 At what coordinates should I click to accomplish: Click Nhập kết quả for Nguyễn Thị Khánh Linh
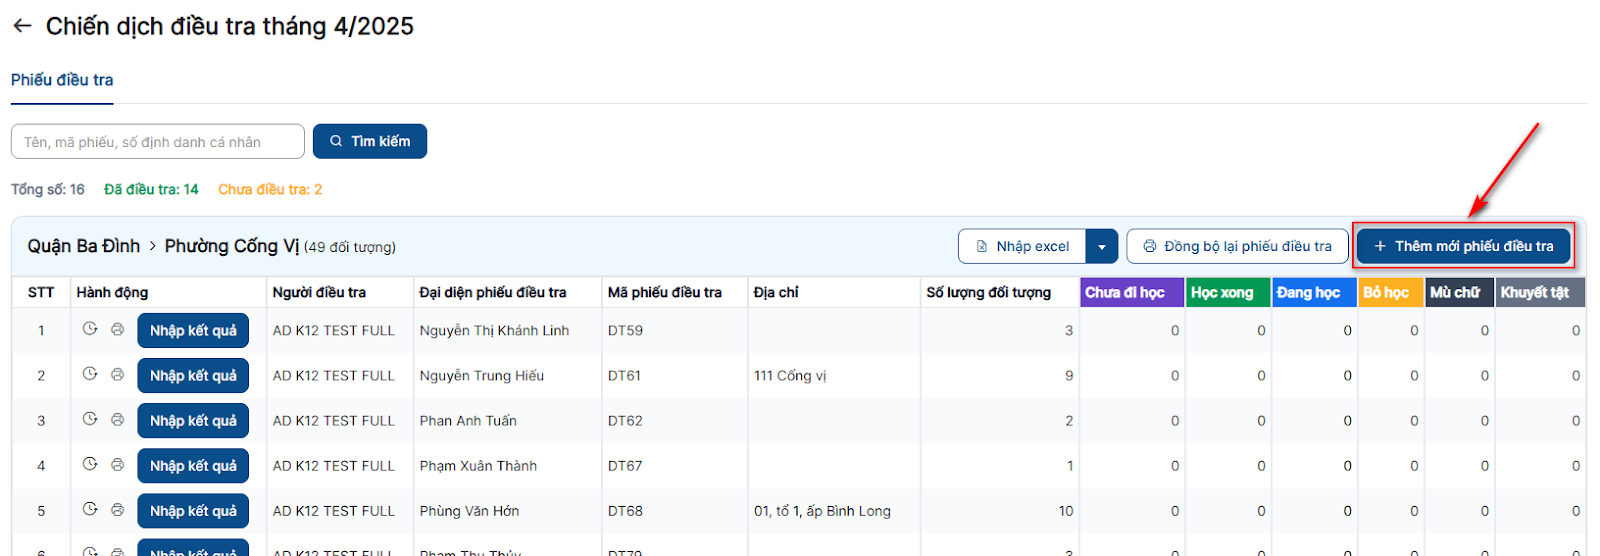point(193,331)
